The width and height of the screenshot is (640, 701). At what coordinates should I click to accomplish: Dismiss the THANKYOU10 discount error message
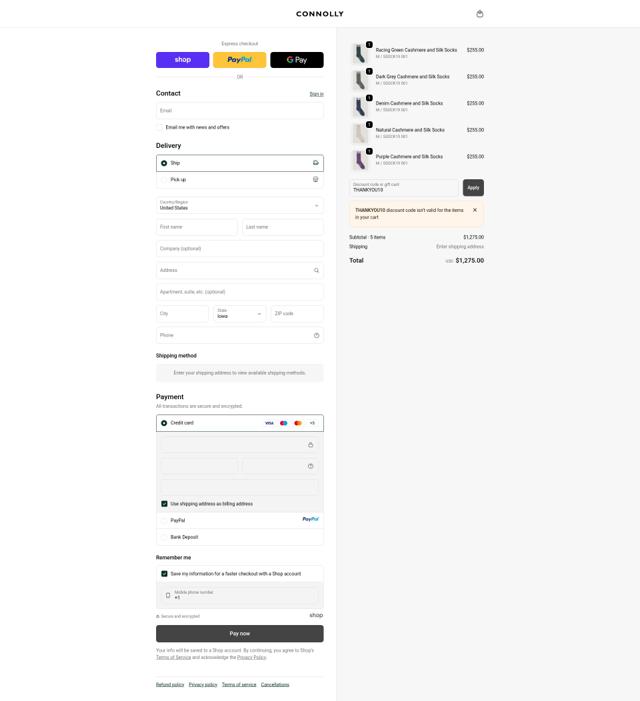click(475, 210)
